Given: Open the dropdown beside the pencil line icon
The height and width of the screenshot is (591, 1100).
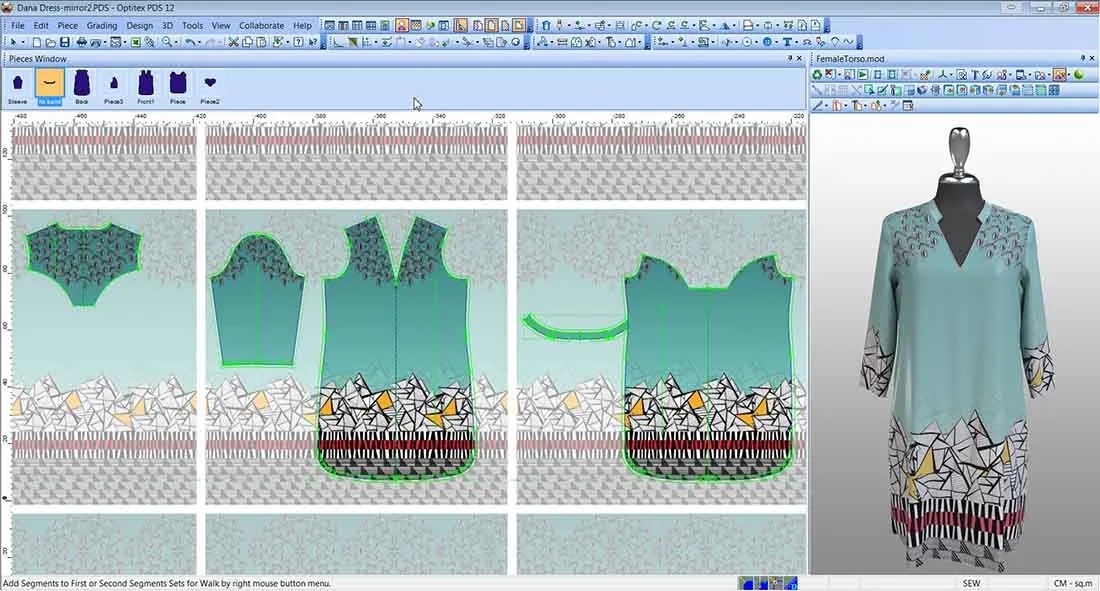Looking at the screenshot, I should pyautogui.click(x=827, y=105).
